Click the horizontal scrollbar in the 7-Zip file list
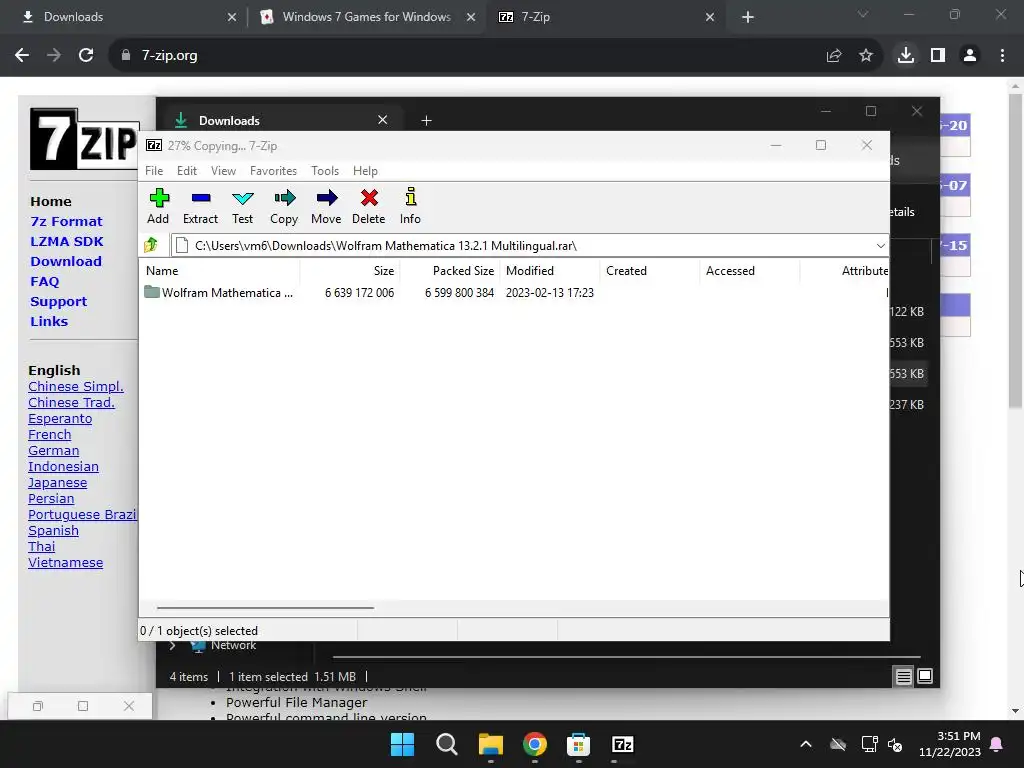Screen dimensions: 1024x768 pos(265,608)
